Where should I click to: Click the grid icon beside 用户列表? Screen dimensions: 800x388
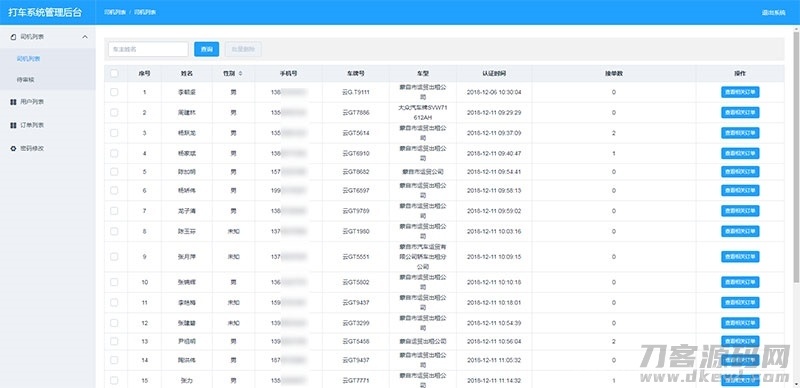click(x=13, y=102)
